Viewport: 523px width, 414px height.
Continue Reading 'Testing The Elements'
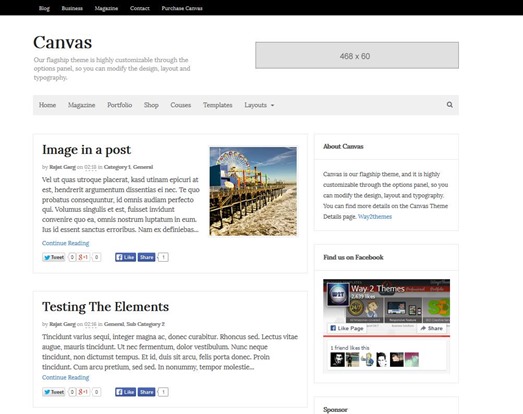click(65, 377)
